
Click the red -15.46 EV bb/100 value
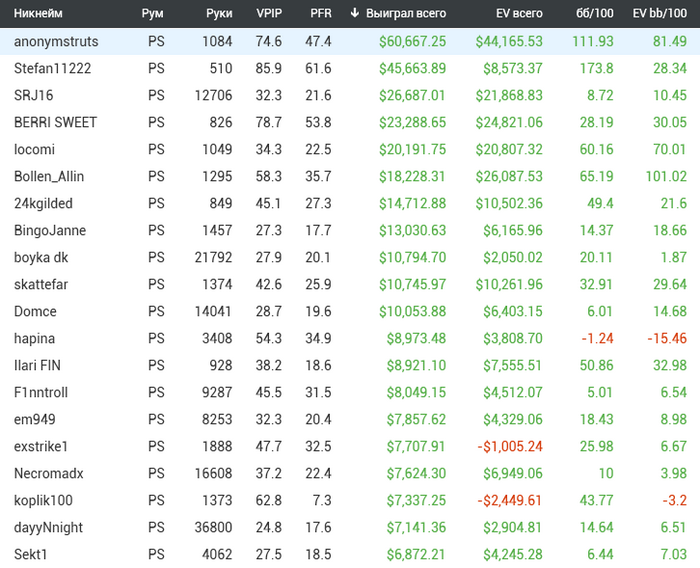coord(667,338)
